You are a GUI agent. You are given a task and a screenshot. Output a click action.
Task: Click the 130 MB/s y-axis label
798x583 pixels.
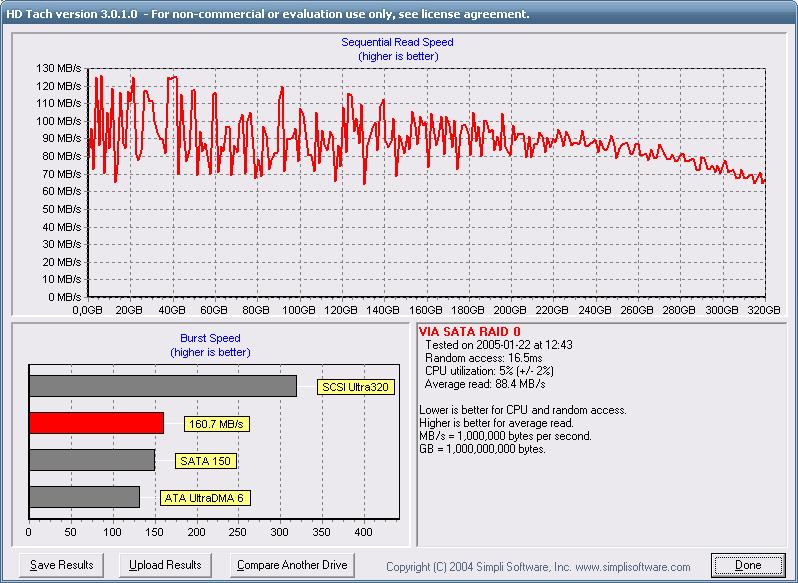[x=59, y=68]
